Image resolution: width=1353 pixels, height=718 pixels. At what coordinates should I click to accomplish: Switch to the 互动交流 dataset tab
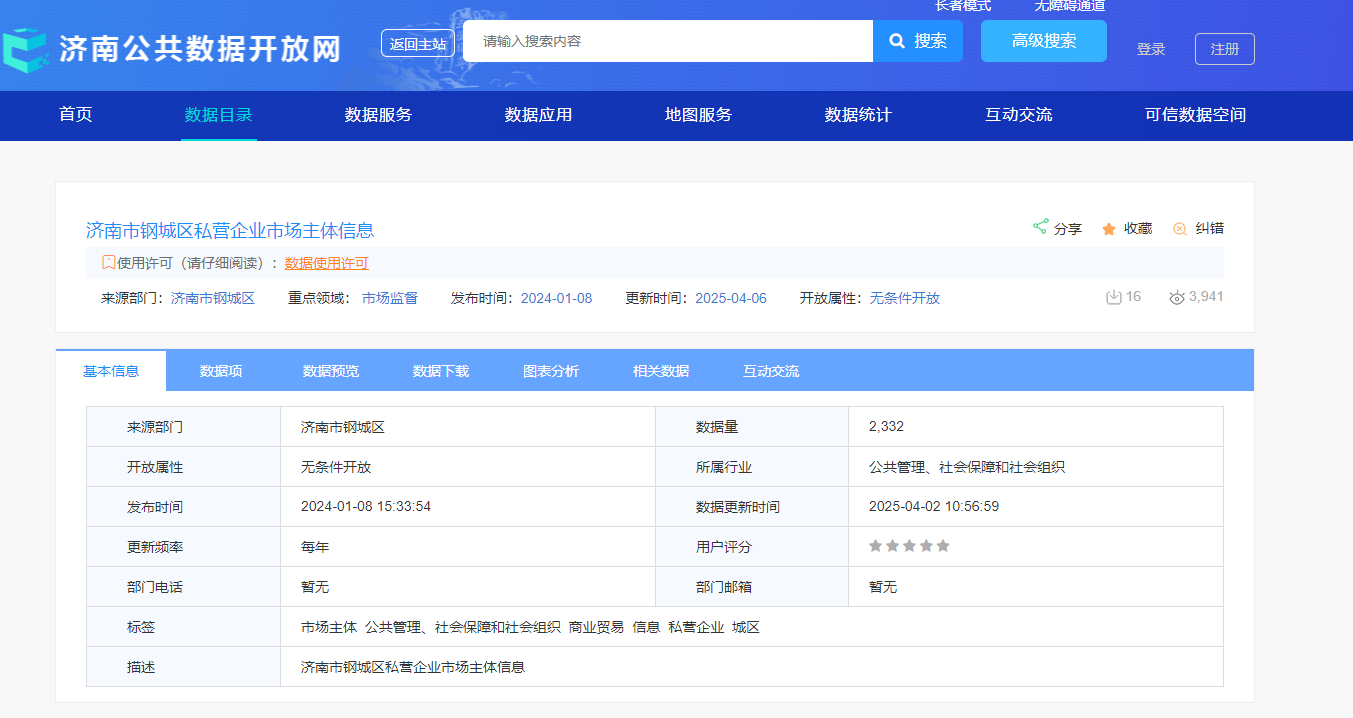771,371
